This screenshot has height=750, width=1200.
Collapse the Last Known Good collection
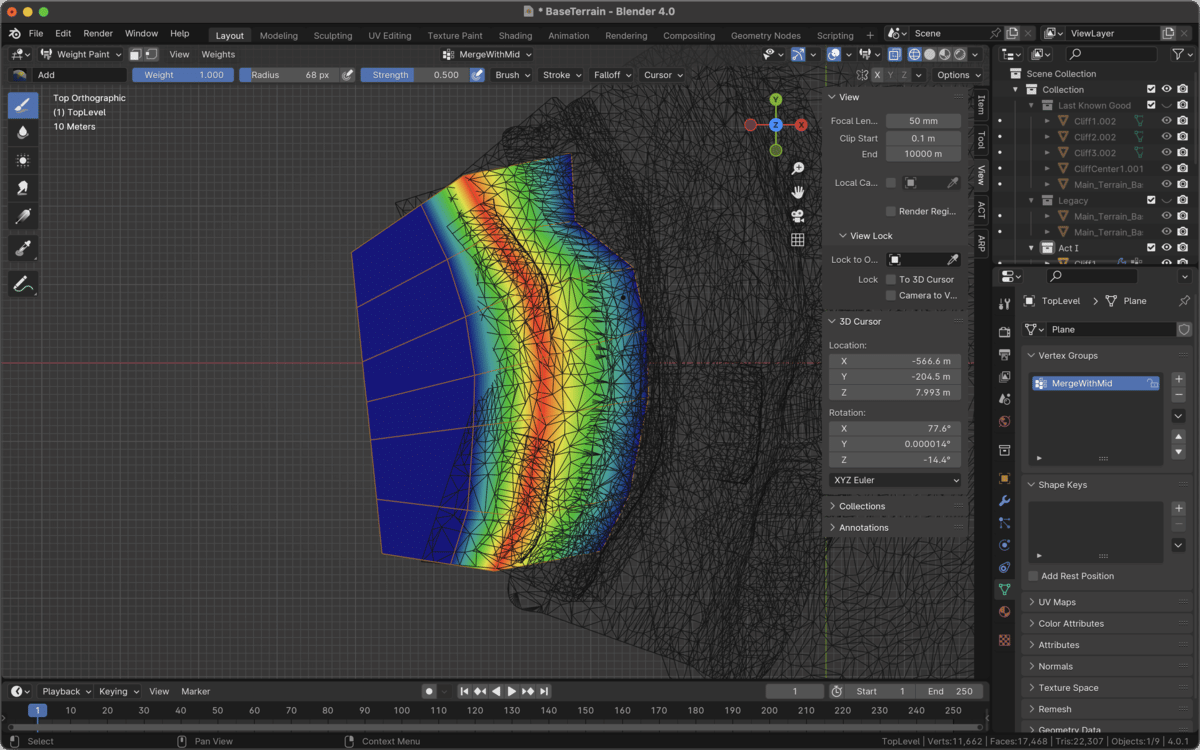point(1031,105)
